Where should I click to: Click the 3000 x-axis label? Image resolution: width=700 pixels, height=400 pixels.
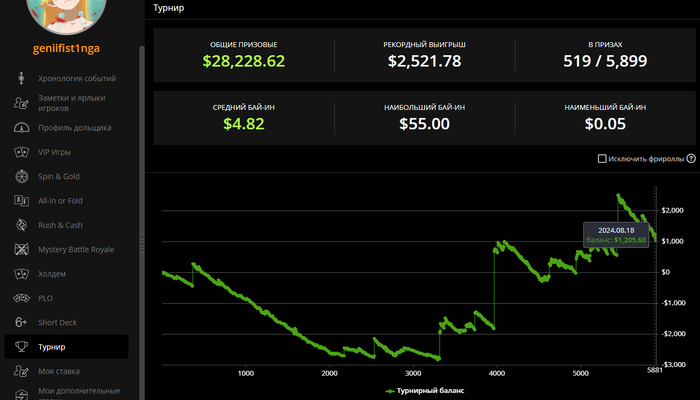[x=413, y=373]
